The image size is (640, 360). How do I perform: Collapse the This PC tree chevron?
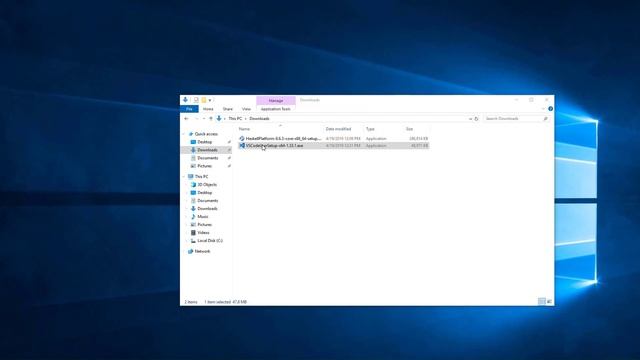point(183,177)
